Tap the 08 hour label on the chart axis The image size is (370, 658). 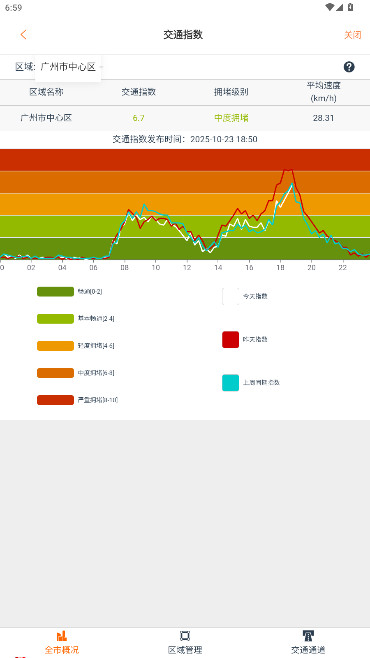tap(125, 268)
